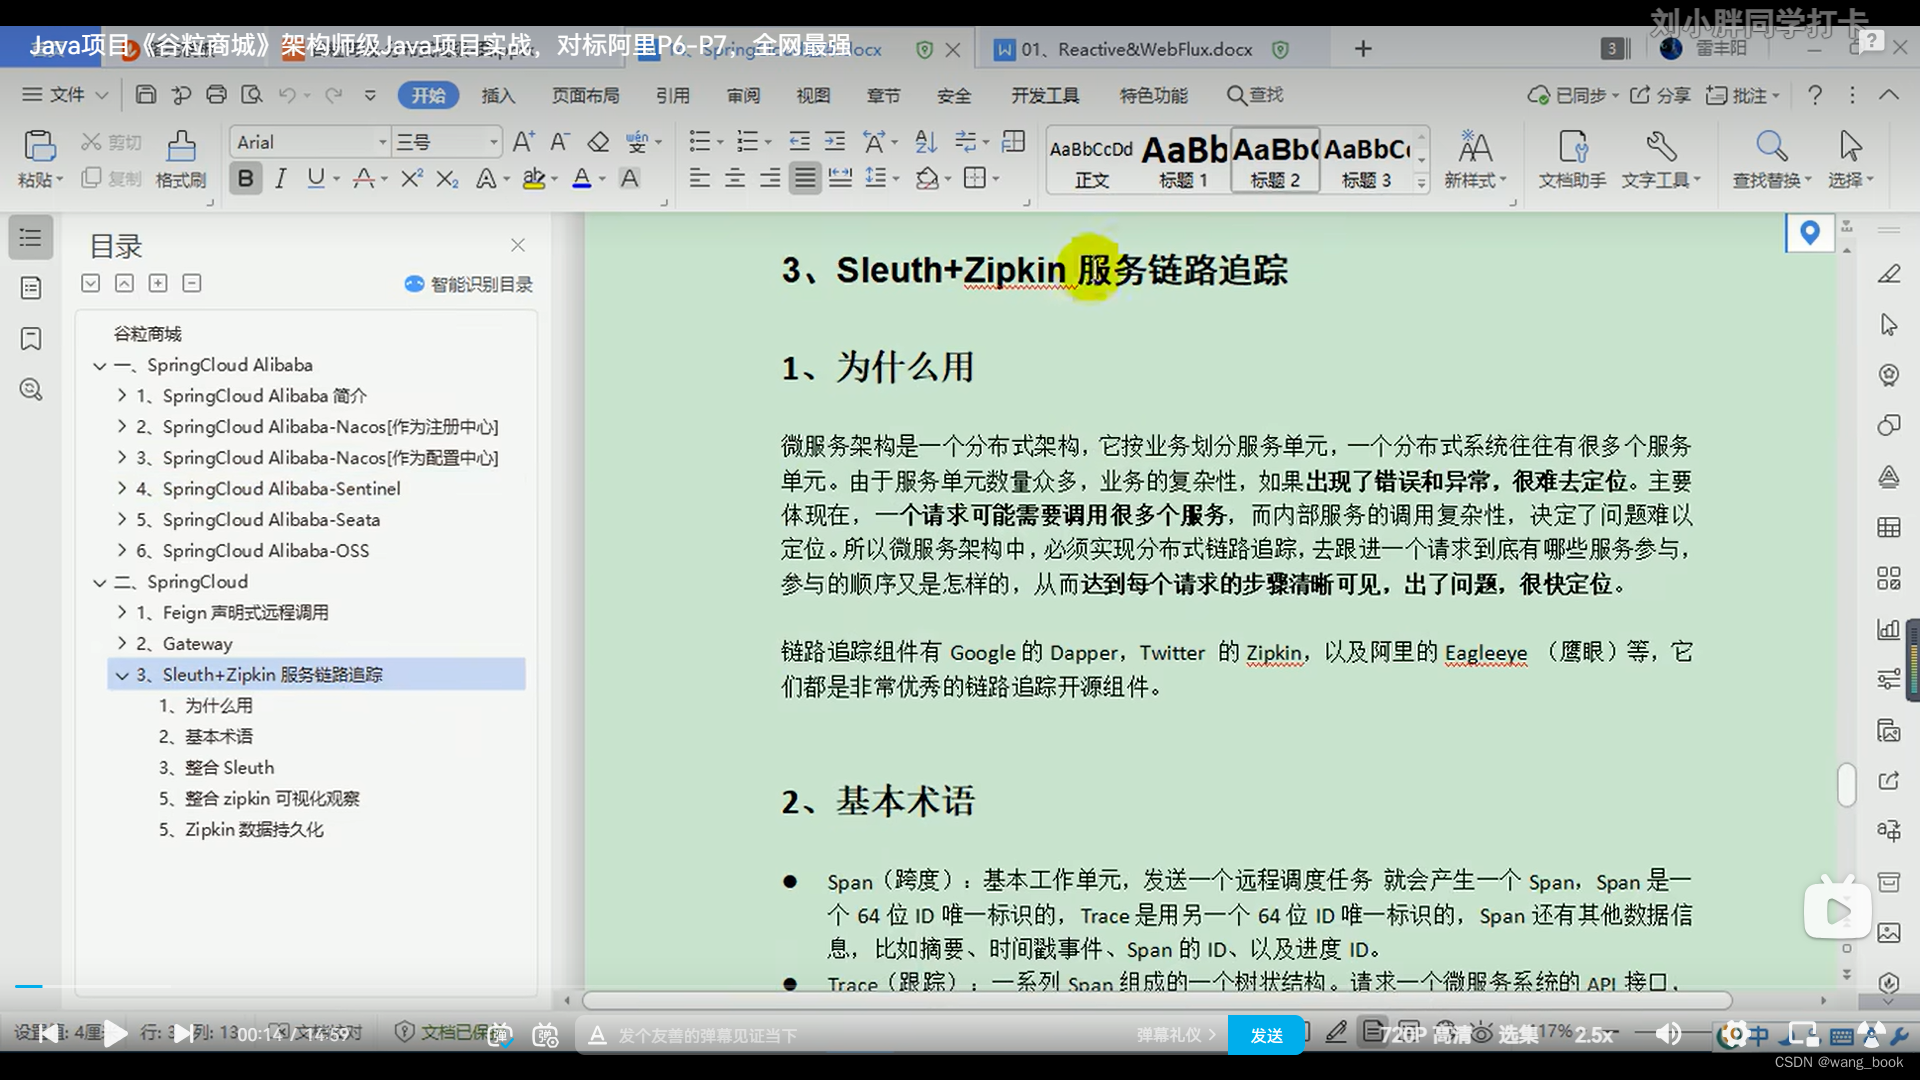
Task: Click the Save document icon
Action: (146, 95)
